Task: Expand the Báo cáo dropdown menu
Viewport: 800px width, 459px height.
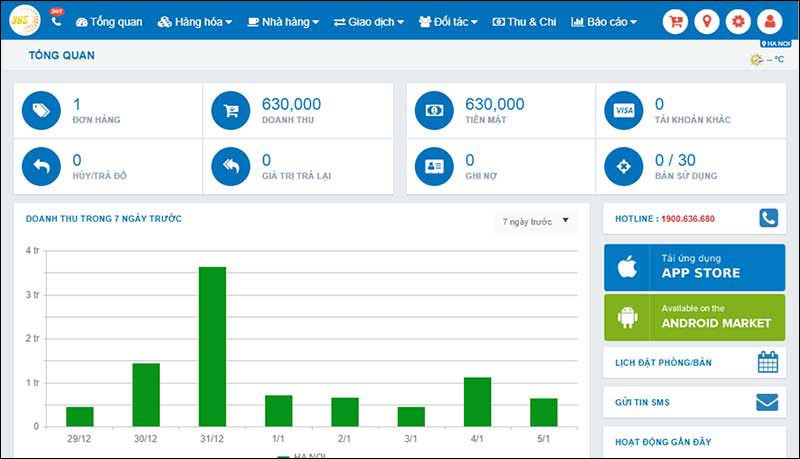Action: point(604,21)
